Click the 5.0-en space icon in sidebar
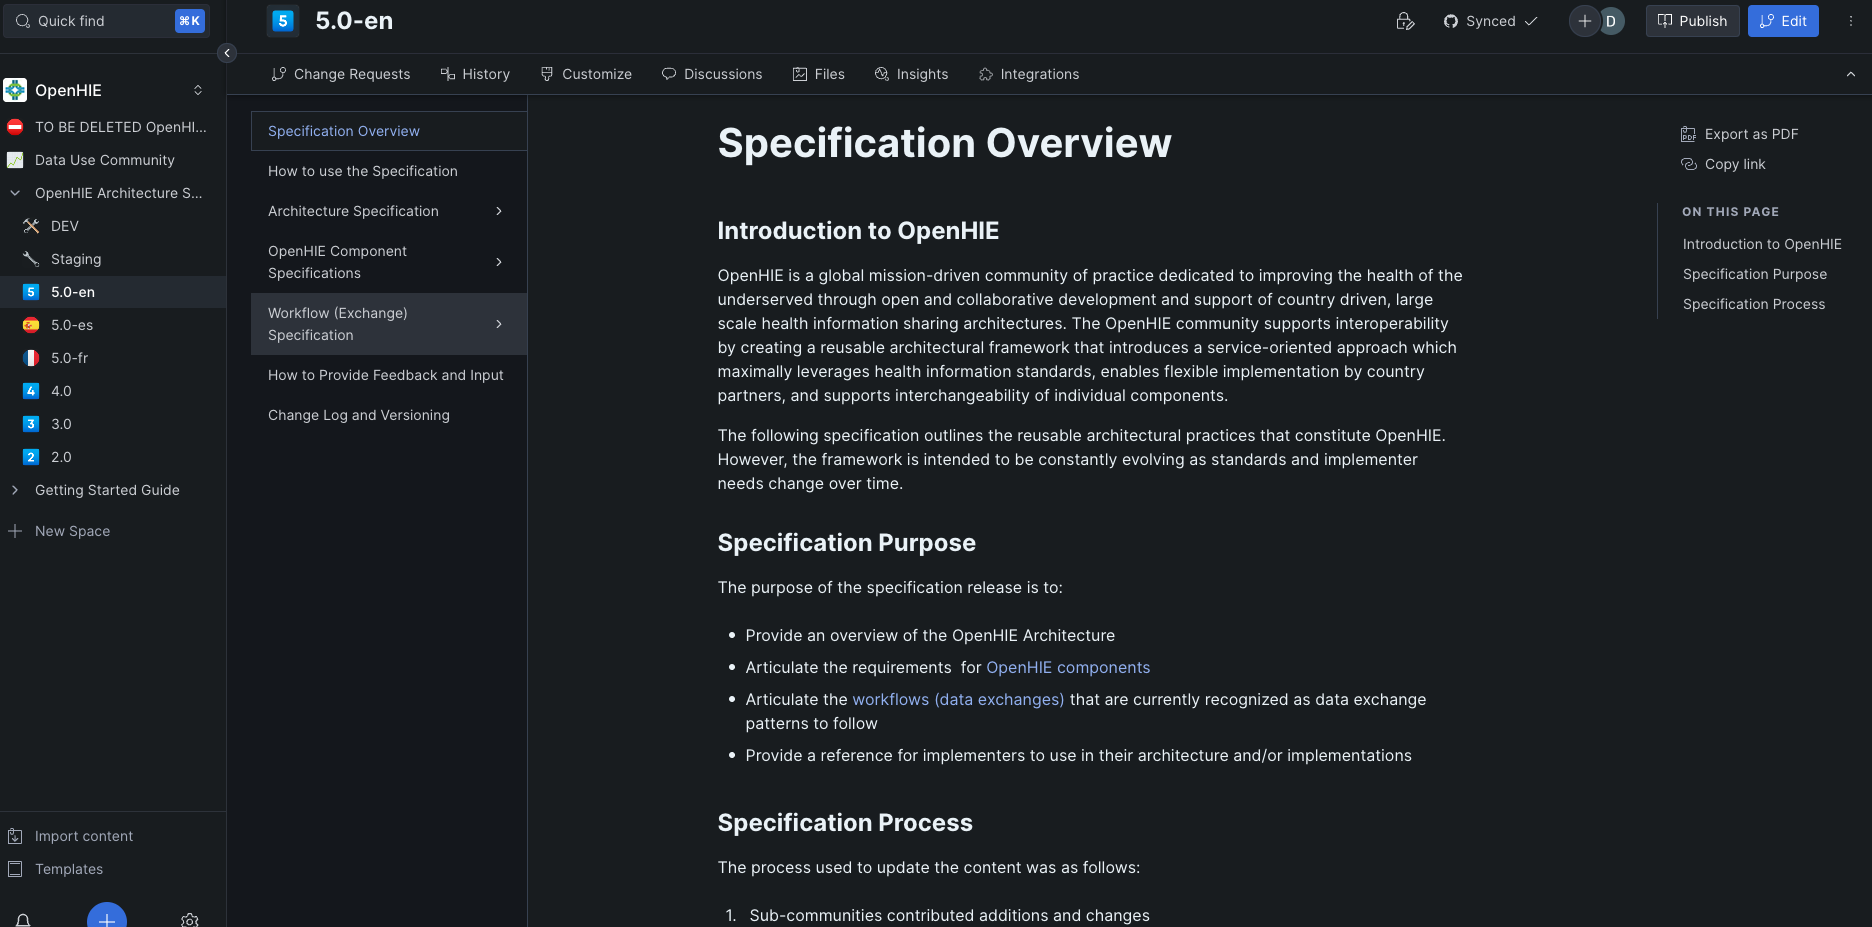 (x=31, y=292)
